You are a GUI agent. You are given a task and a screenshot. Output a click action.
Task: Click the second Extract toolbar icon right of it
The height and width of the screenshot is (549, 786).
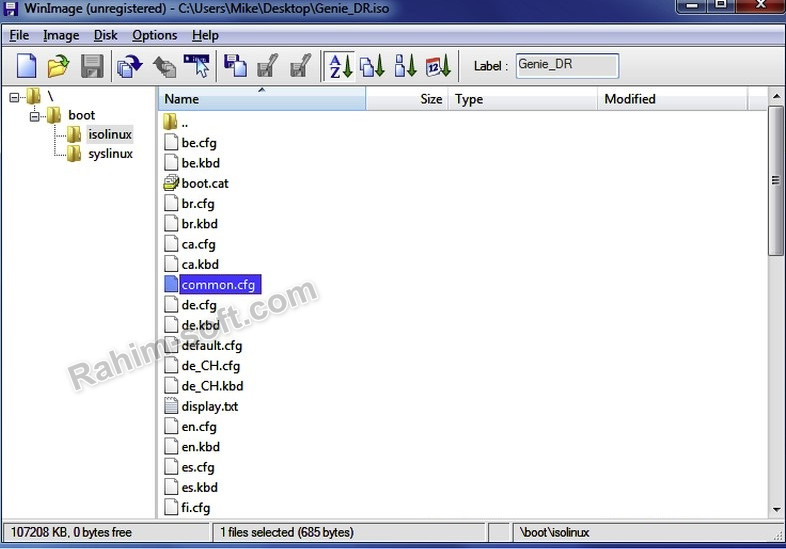pyautogui.click(x=300, y=66)
